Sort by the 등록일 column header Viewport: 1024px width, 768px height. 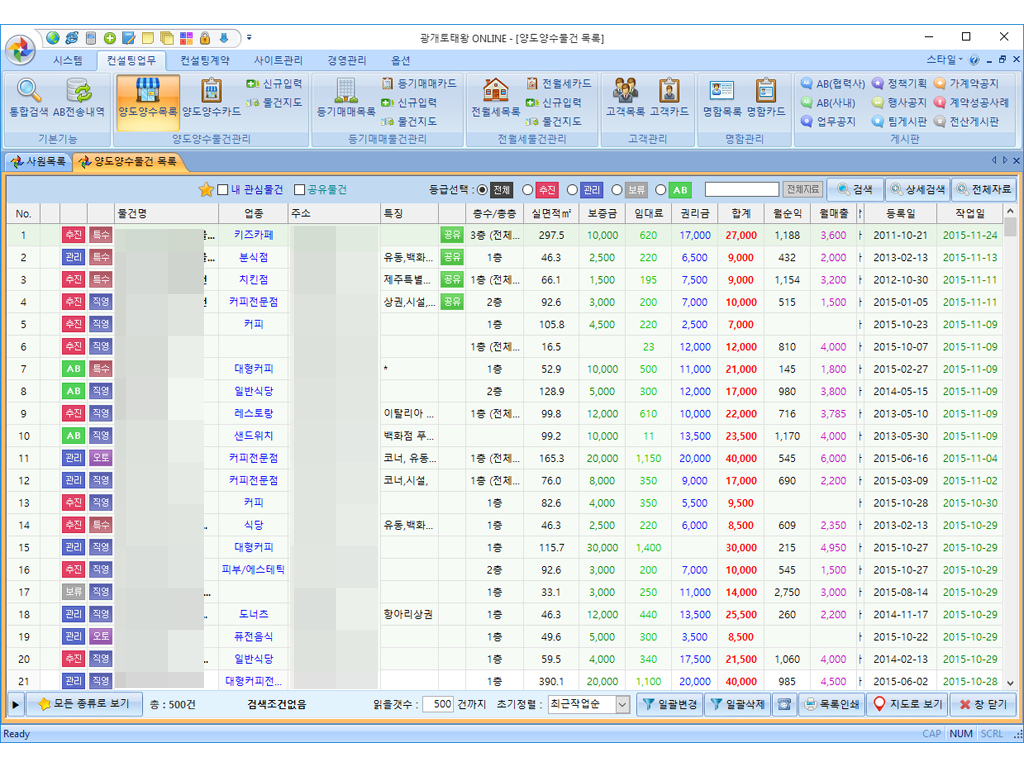[x=901, y=213]
